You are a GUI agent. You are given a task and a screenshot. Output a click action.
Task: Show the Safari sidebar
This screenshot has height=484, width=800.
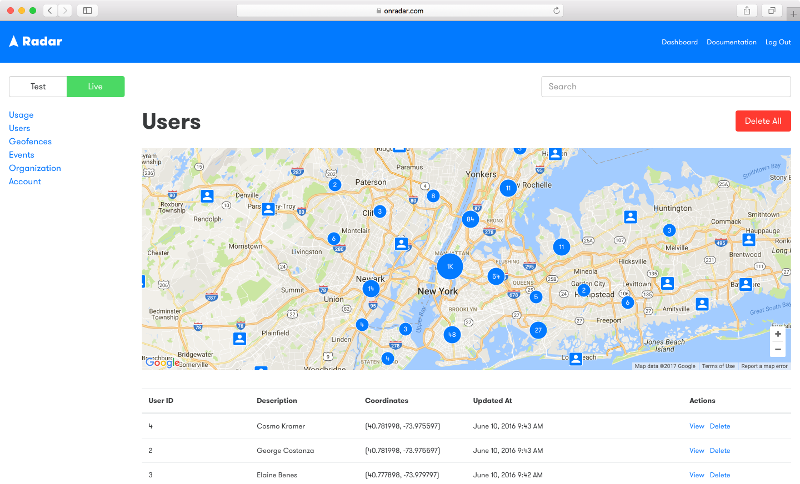click(88, 10)
